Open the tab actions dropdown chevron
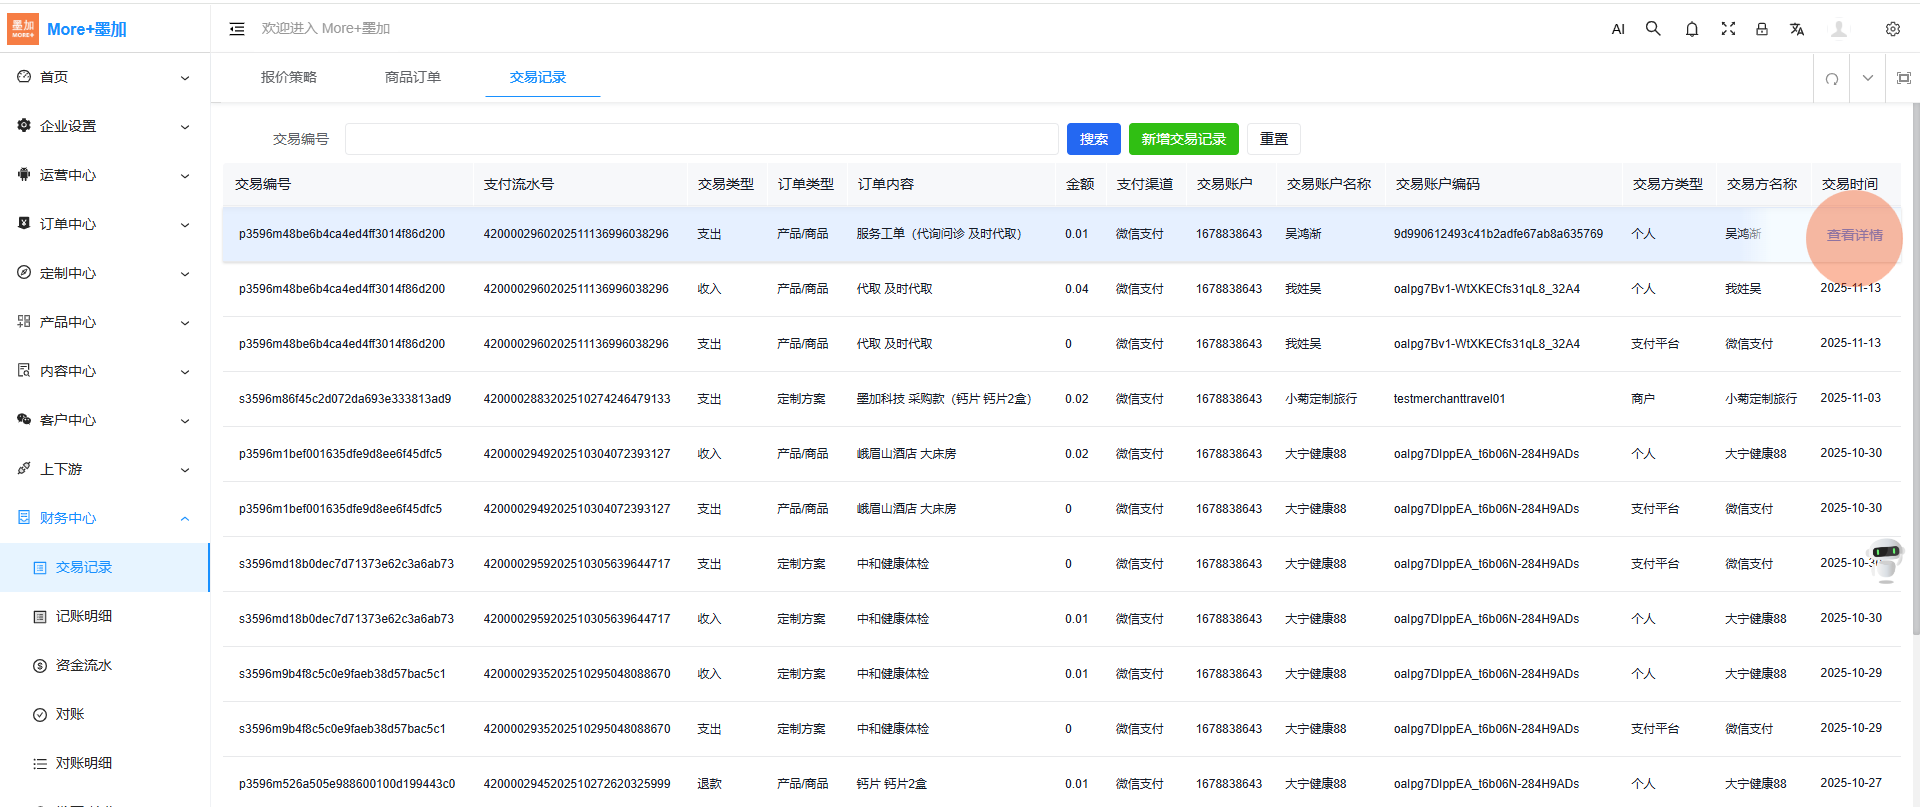This screenshot has height=807, width=1920. click(x=1867, y=78)
